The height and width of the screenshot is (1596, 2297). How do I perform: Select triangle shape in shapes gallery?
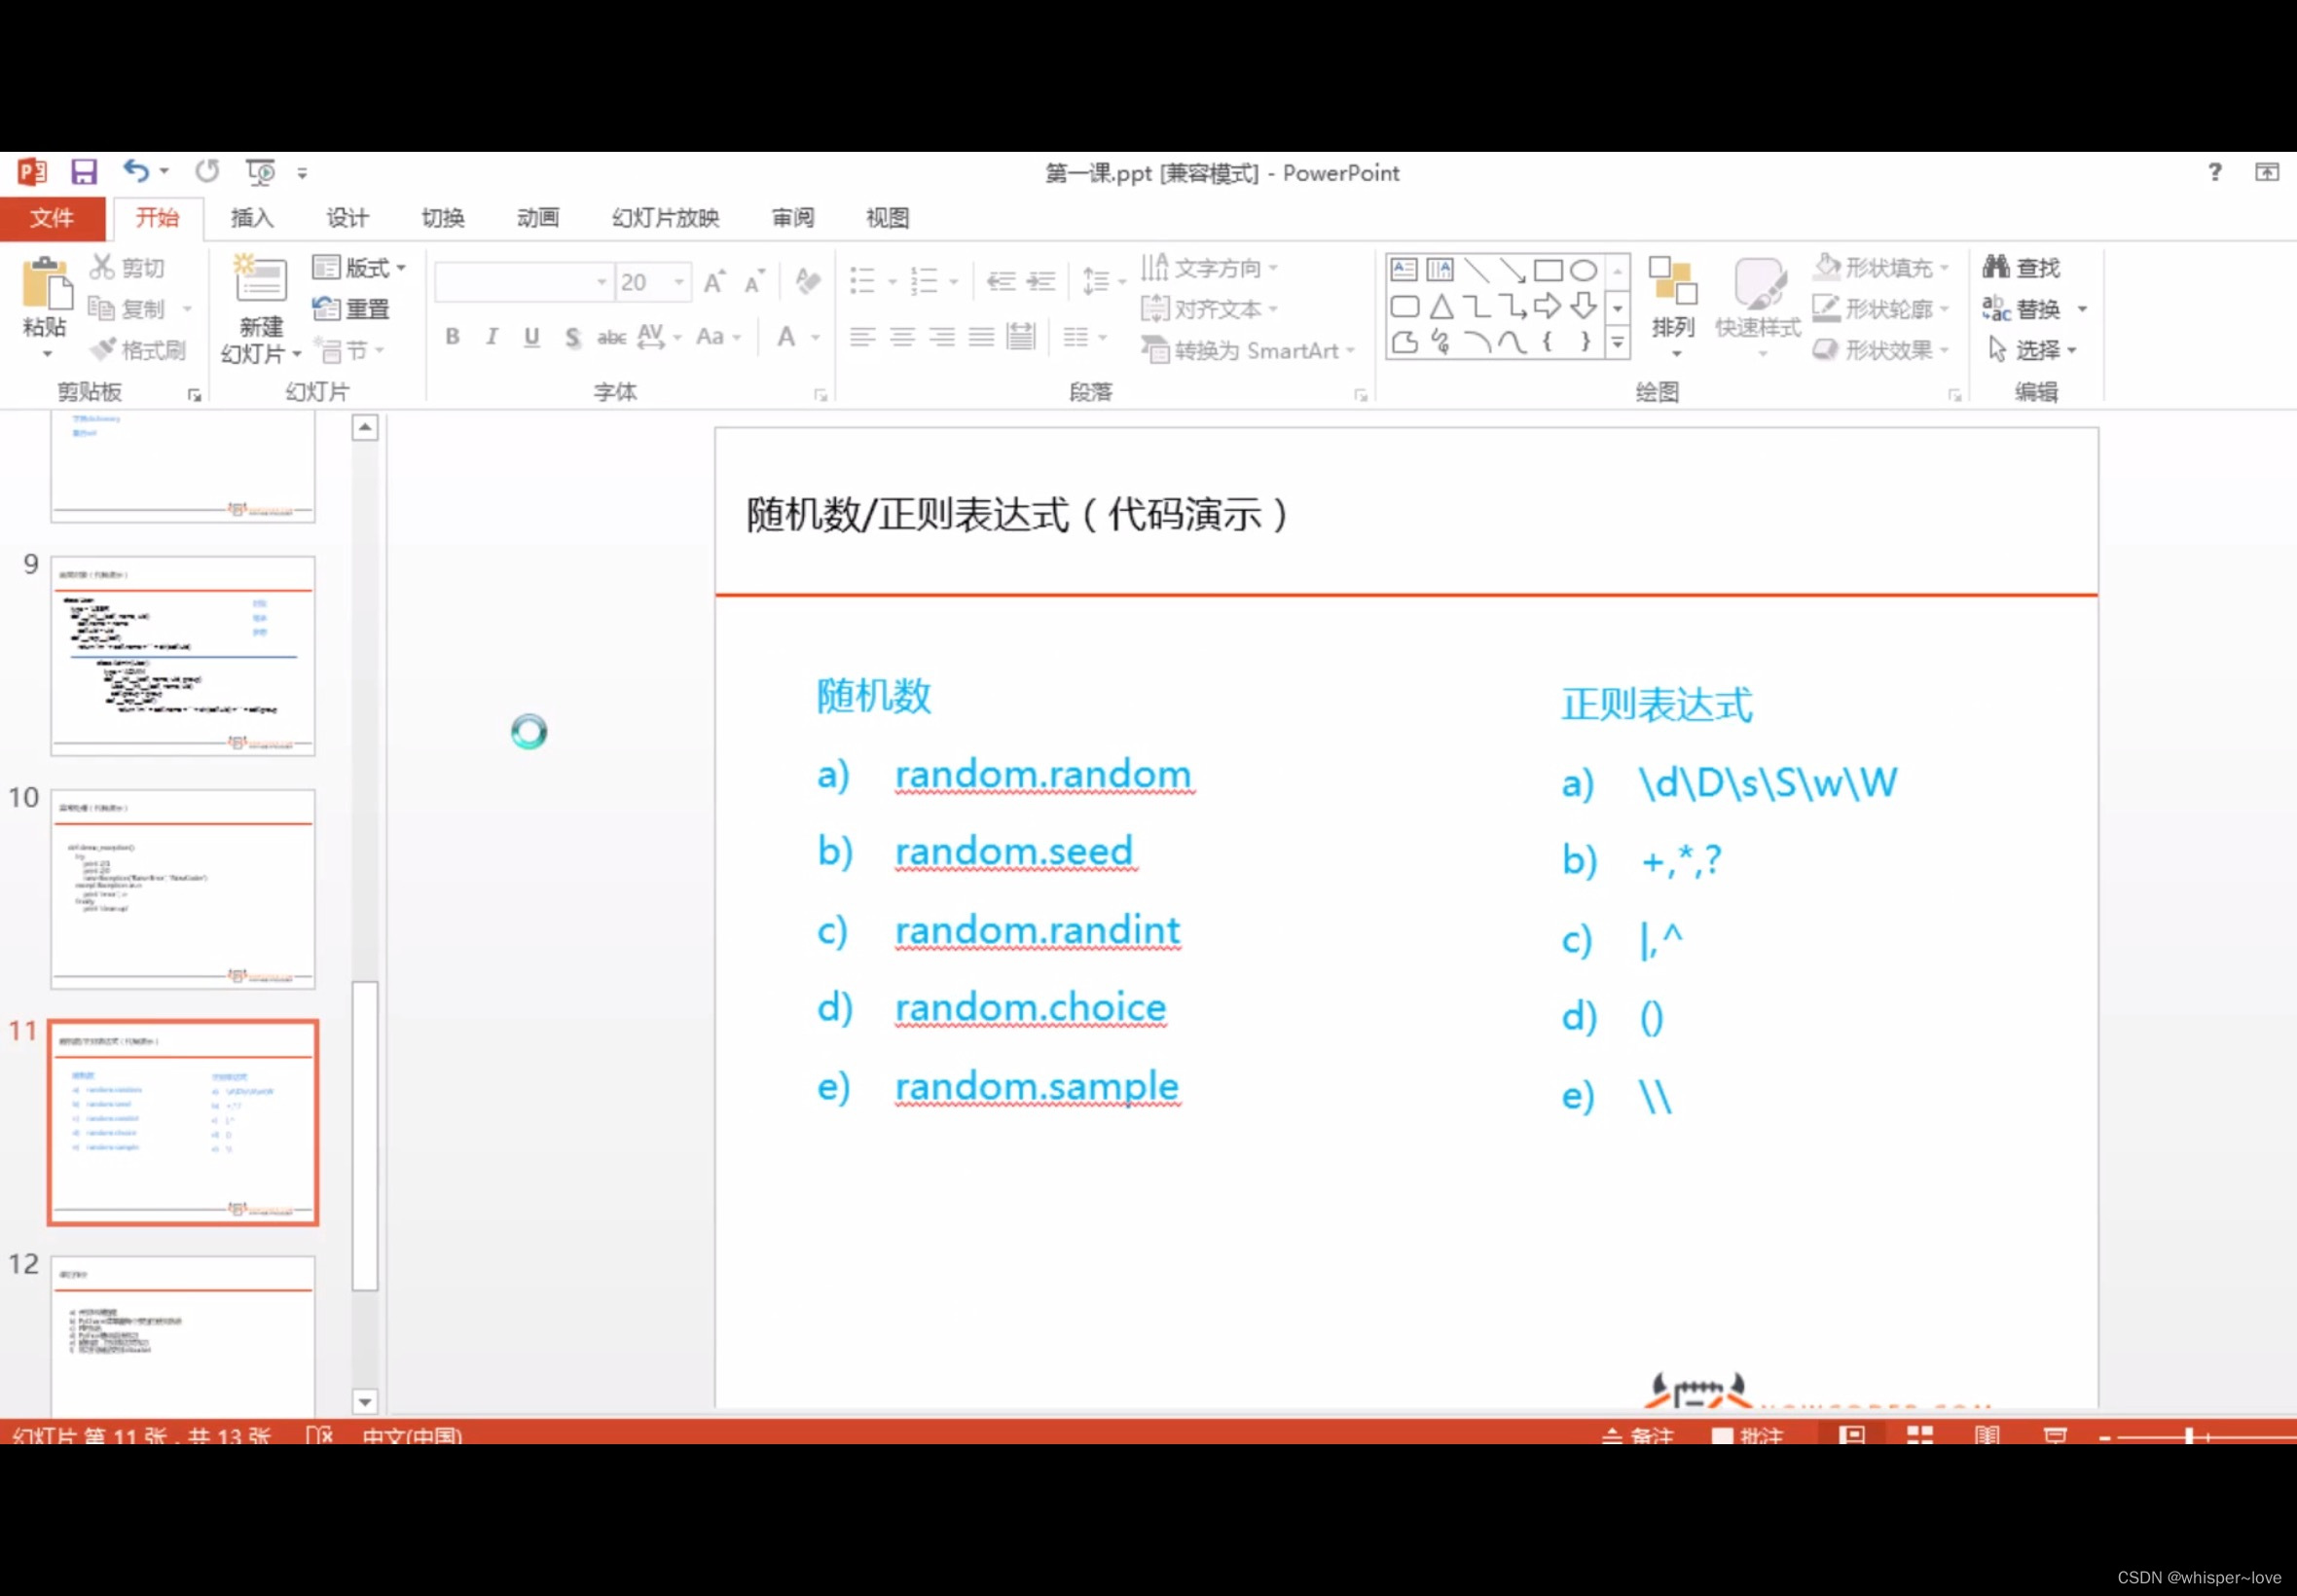pyautogui.click(x=1441, y=306)
